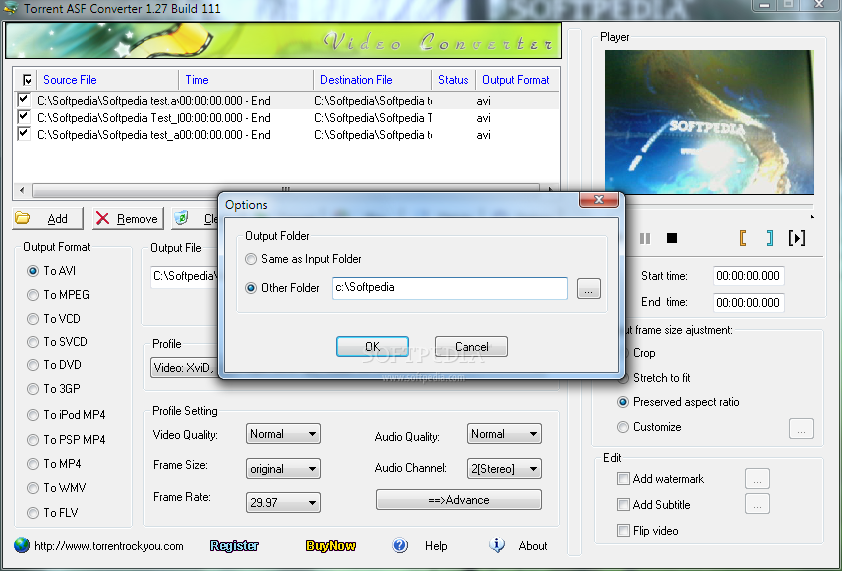Choose To FLV output format
842x571 pixels.
33,513
